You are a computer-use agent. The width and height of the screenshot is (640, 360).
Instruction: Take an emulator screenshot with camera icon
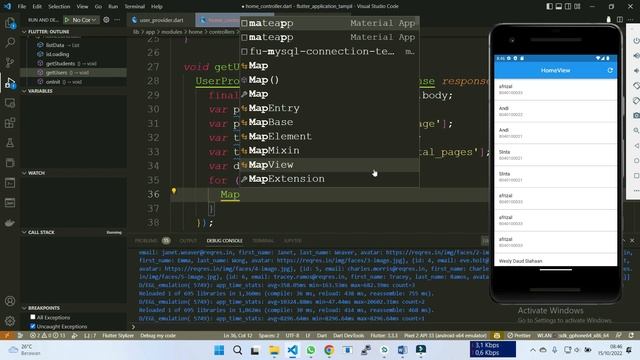pyautogui.click(x=636, y=116)
